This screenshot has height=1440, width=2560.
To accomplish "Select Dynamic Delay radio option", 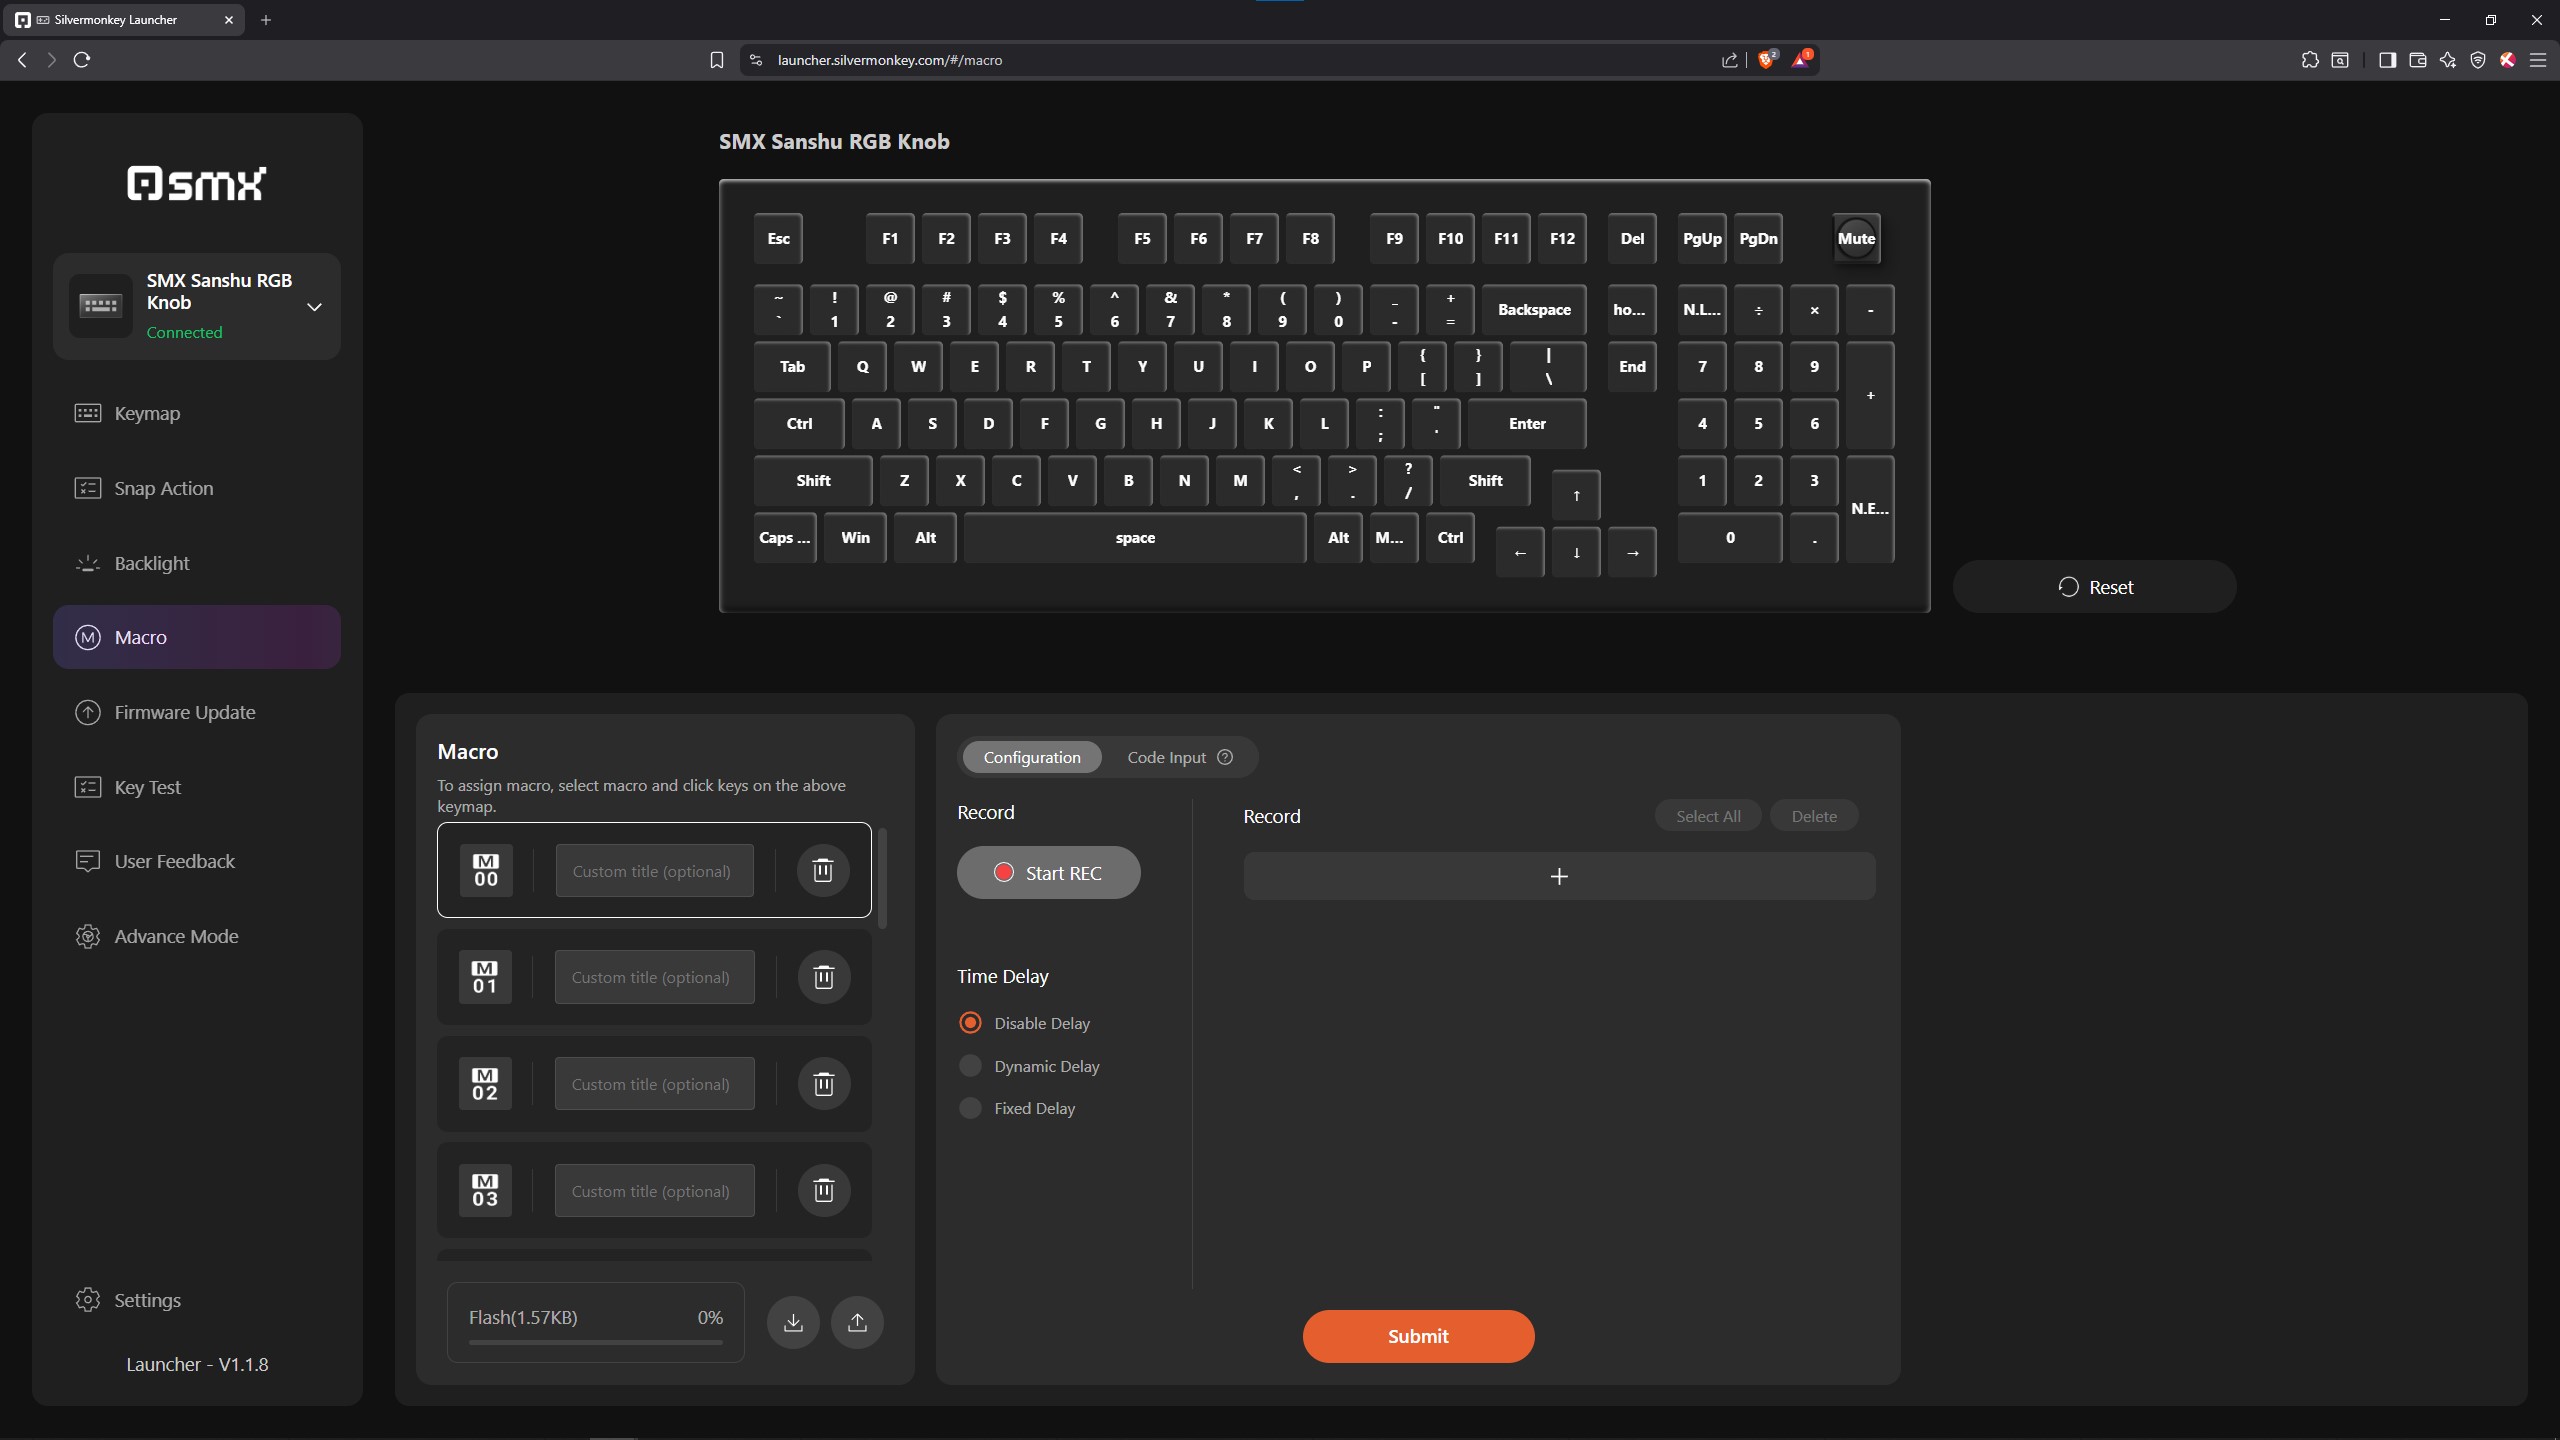I will coord(970,1066).
